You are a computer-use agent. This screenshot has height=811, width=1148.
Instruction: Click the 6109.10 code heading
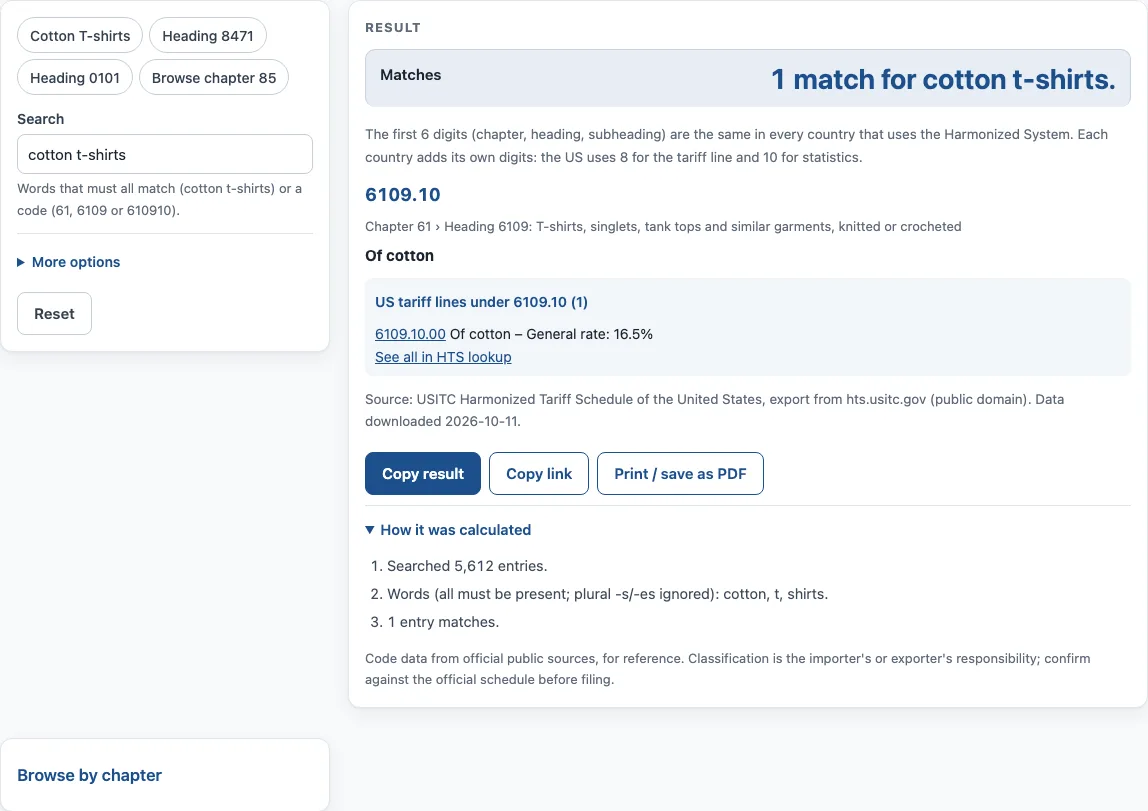[403, 195]
